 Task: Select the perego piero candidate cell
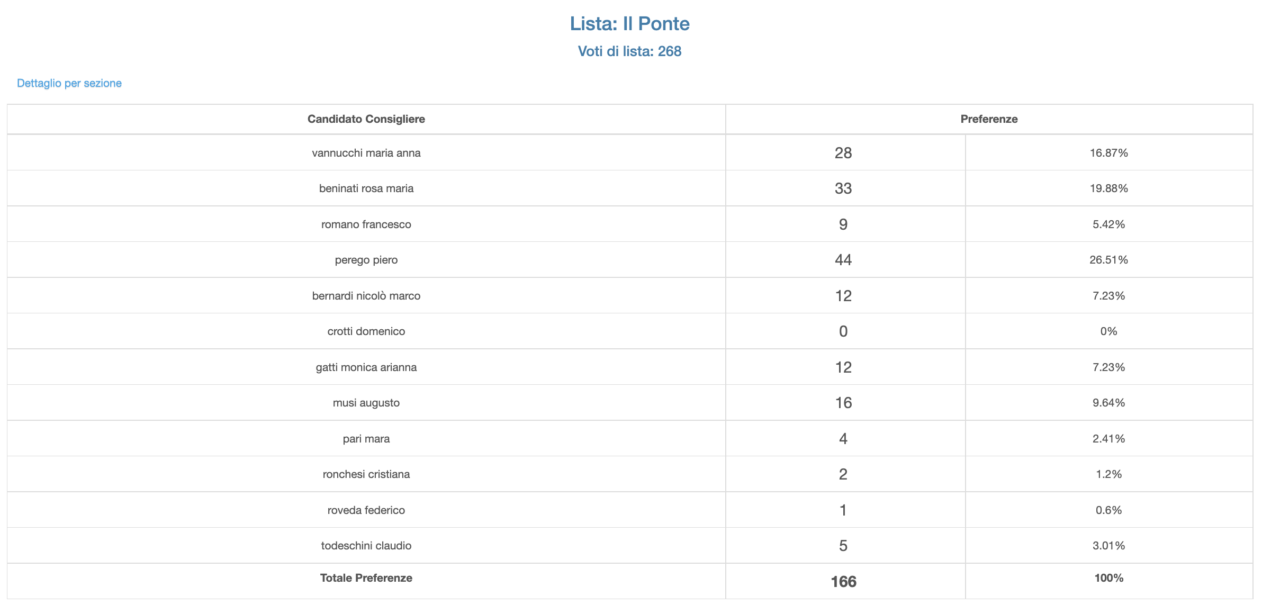[x=366, y=260]
